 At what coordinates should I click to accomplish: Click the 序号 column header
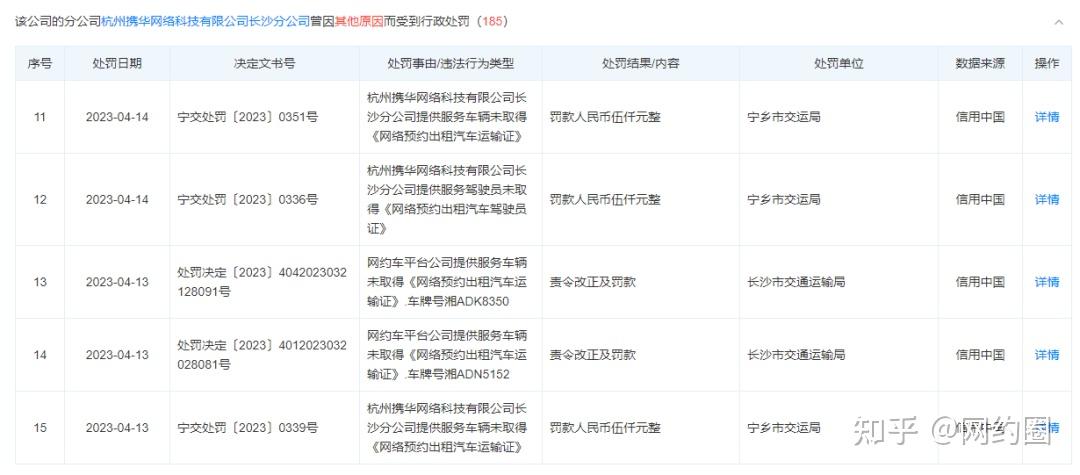pos(40,63)
